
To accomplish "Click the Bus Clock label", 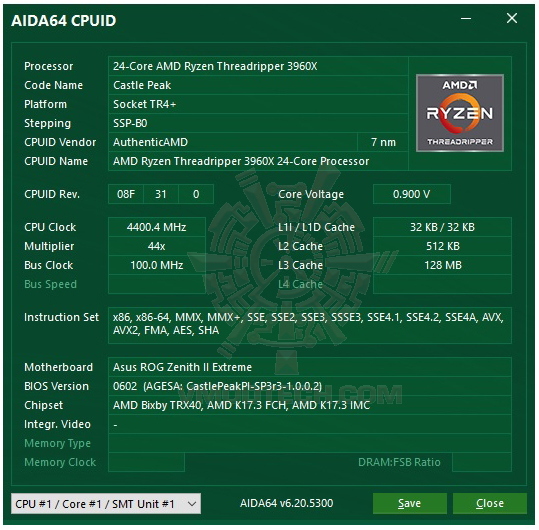I will pos(48,265).
